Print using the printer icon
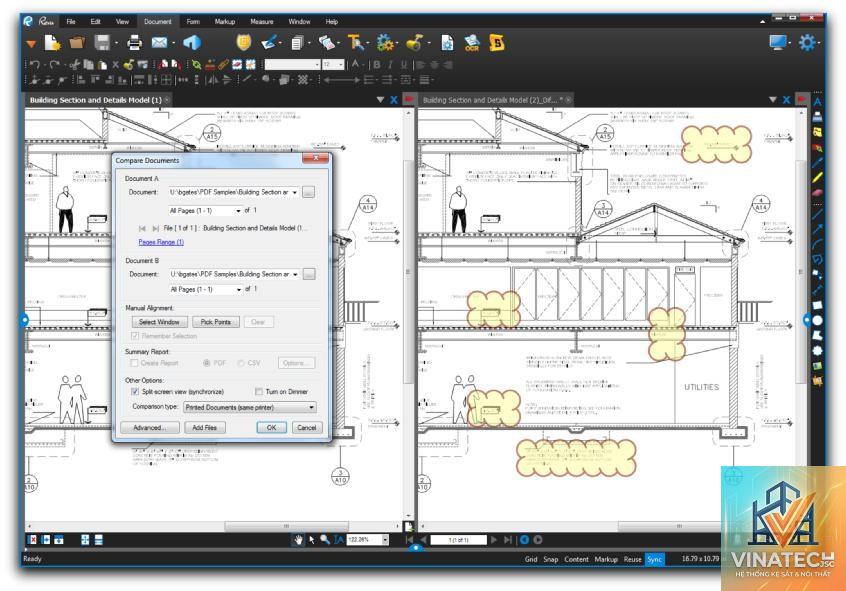The image size is (846, 591). pos(134,43)
